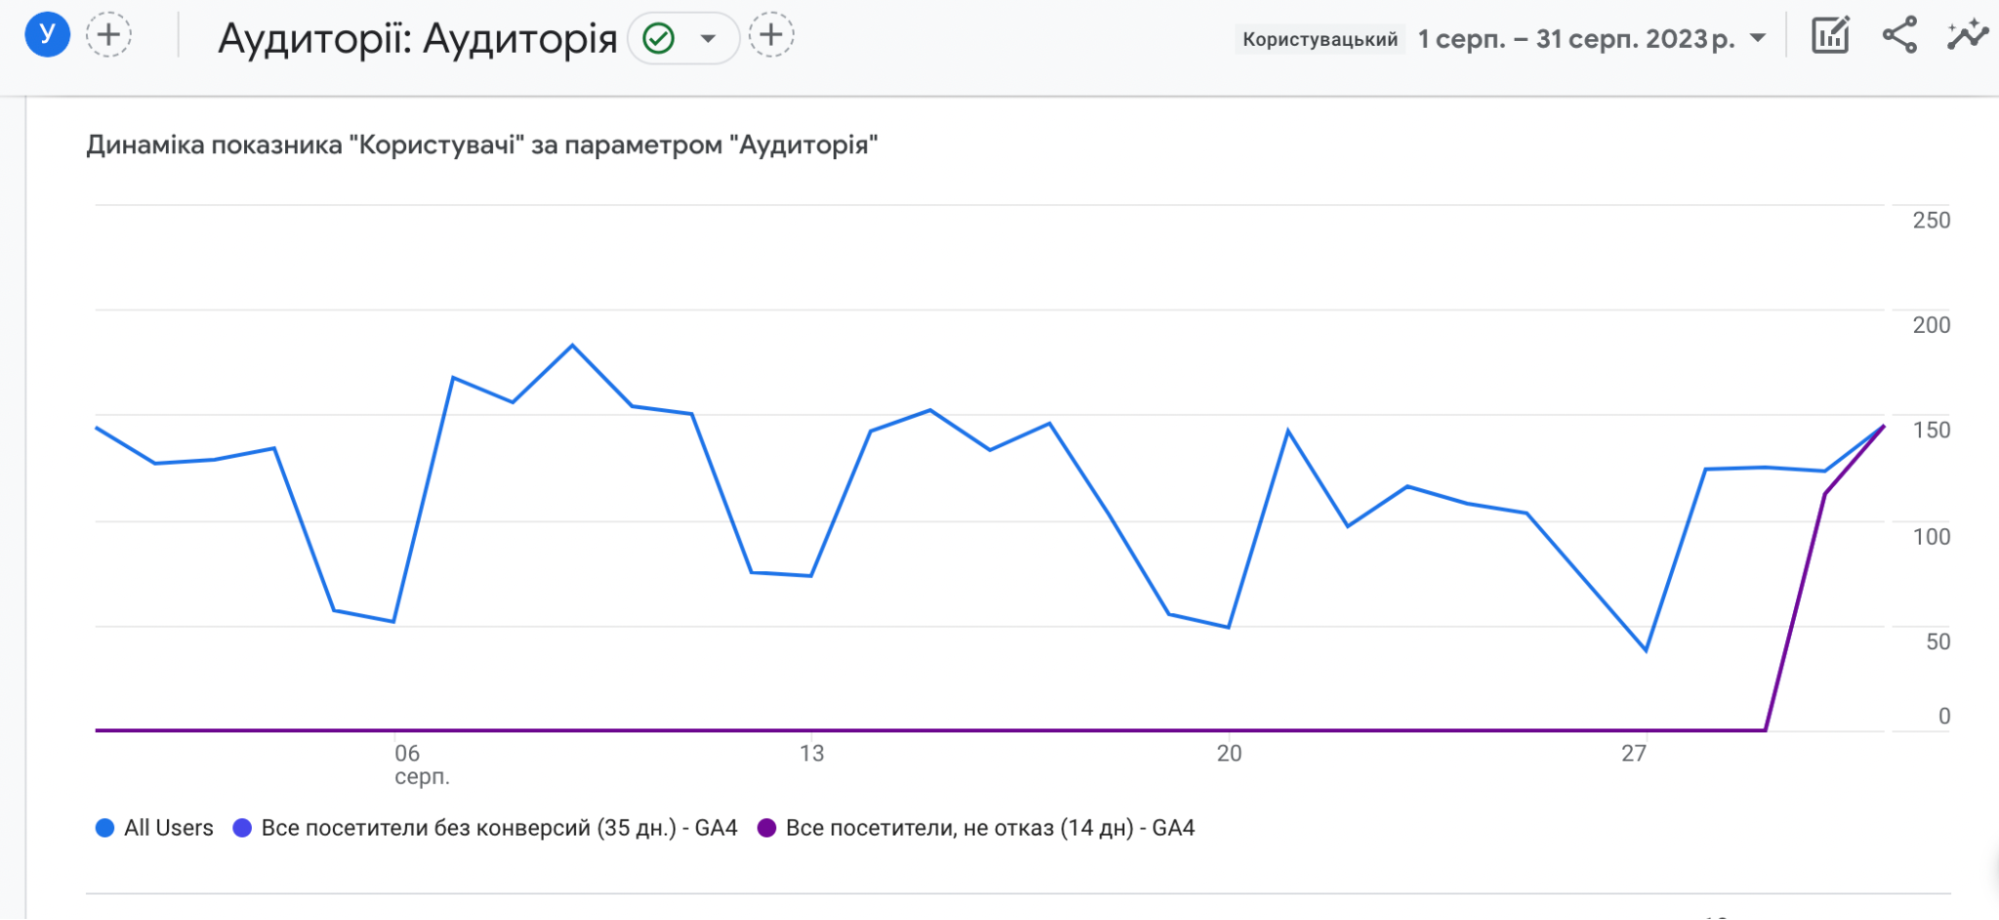The image size is (1999, 920).
Task: Add a comparison with the dashed plus icon
Action: 109,36
